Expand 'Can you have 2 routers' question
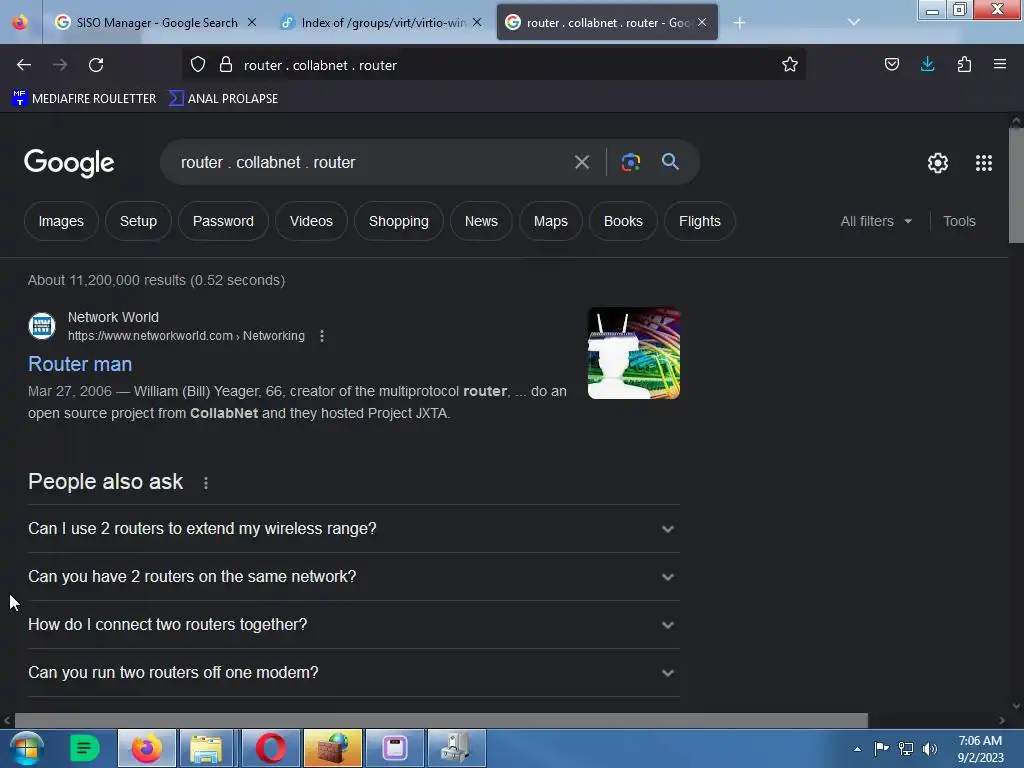The width and height of the screenshot is (1024, 768). tap(354, 577)
